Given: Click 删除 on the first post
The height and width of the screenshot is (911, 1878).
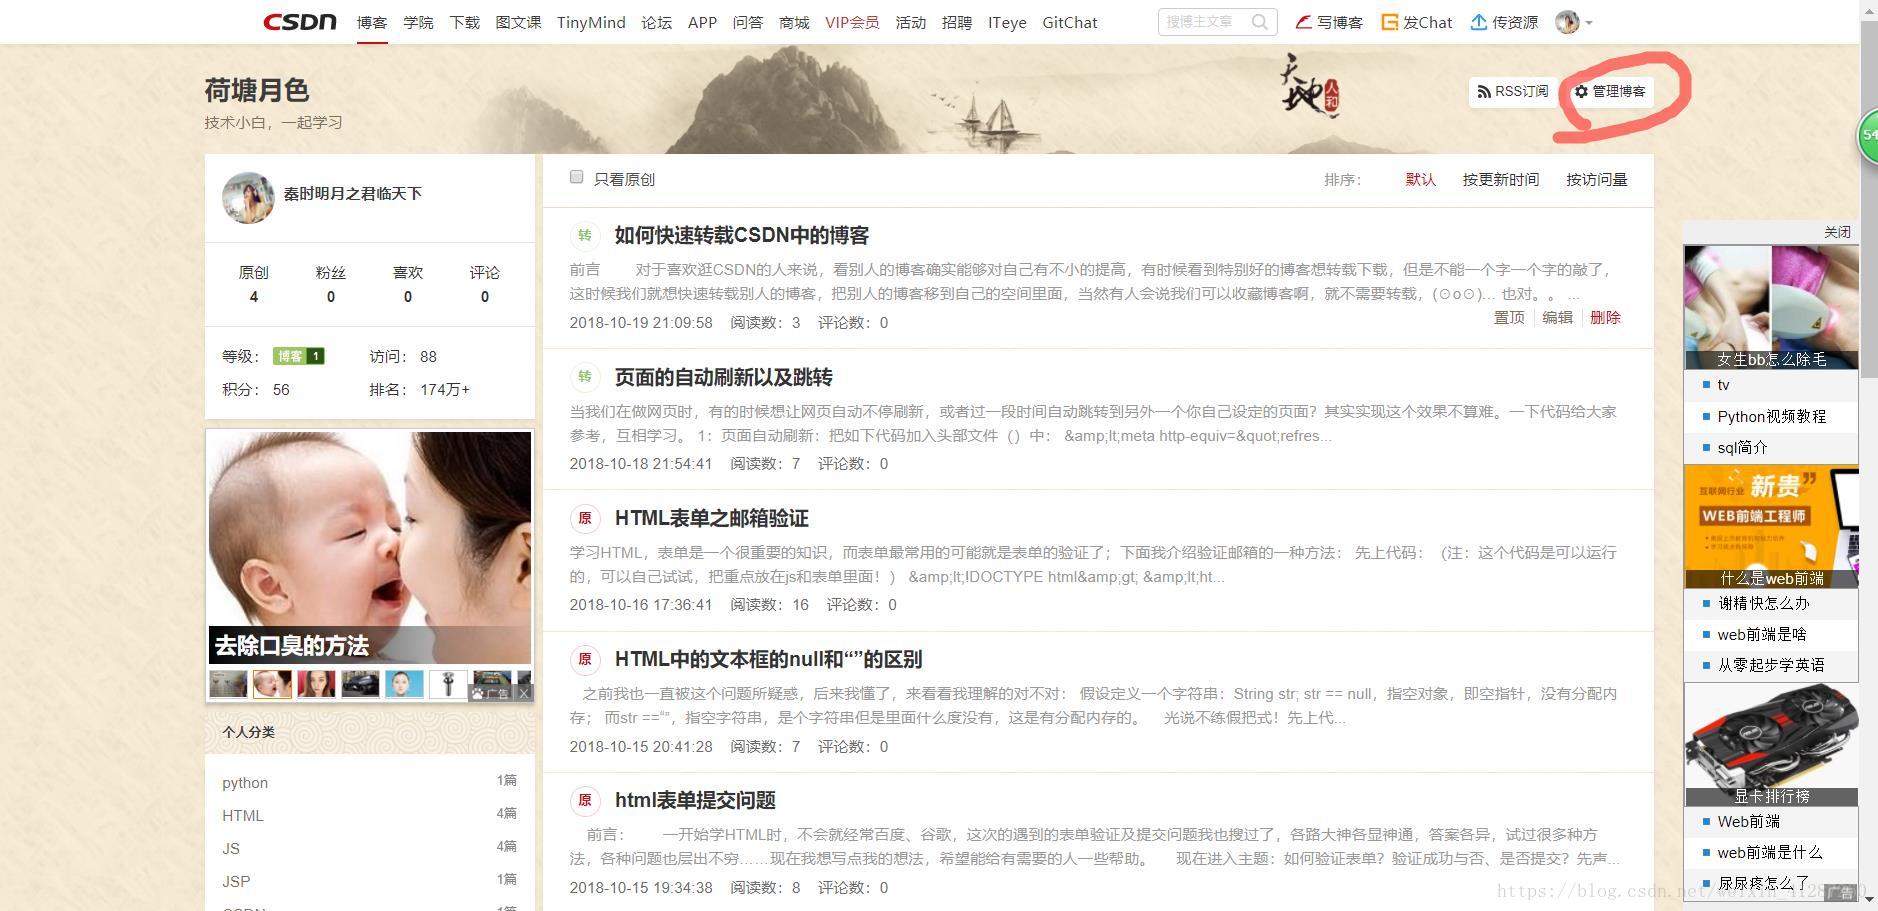Looking at the screenshot, I should click(1605, 317).
